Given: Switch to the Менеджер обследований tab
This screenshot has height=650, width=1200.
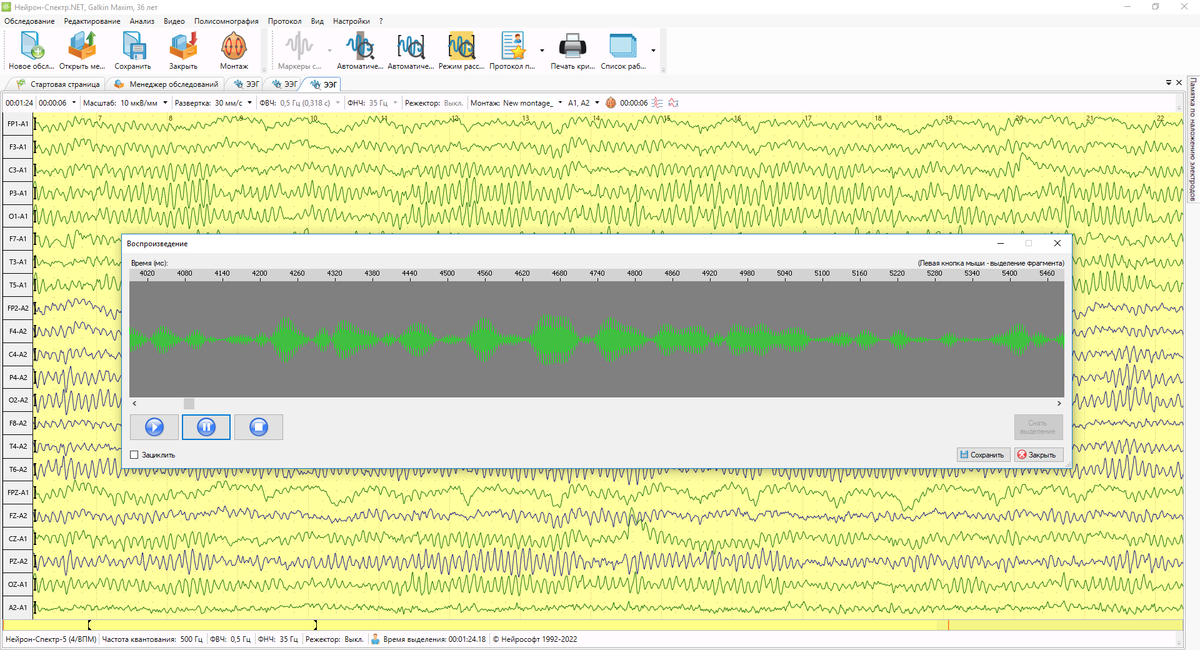Looking at the screenshot, I should [x=167, y=85].
